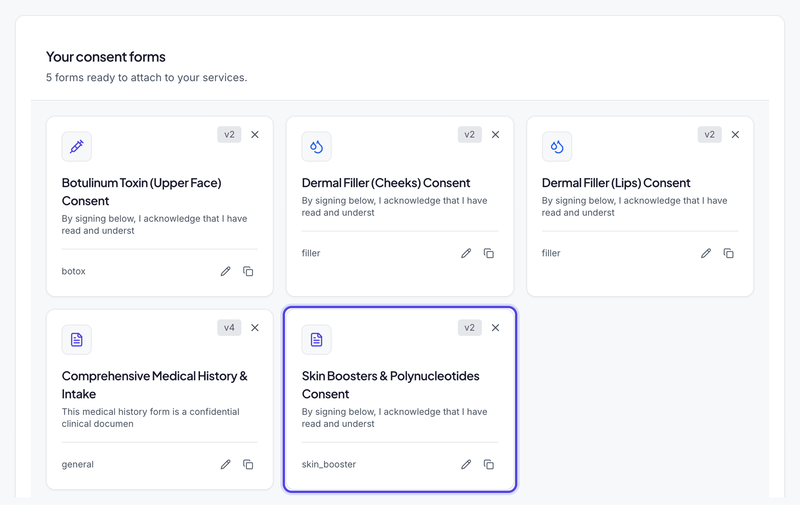
Task: Click description text on Dermal Filler (Cheeks) card
Action: [x=394, y=207]
